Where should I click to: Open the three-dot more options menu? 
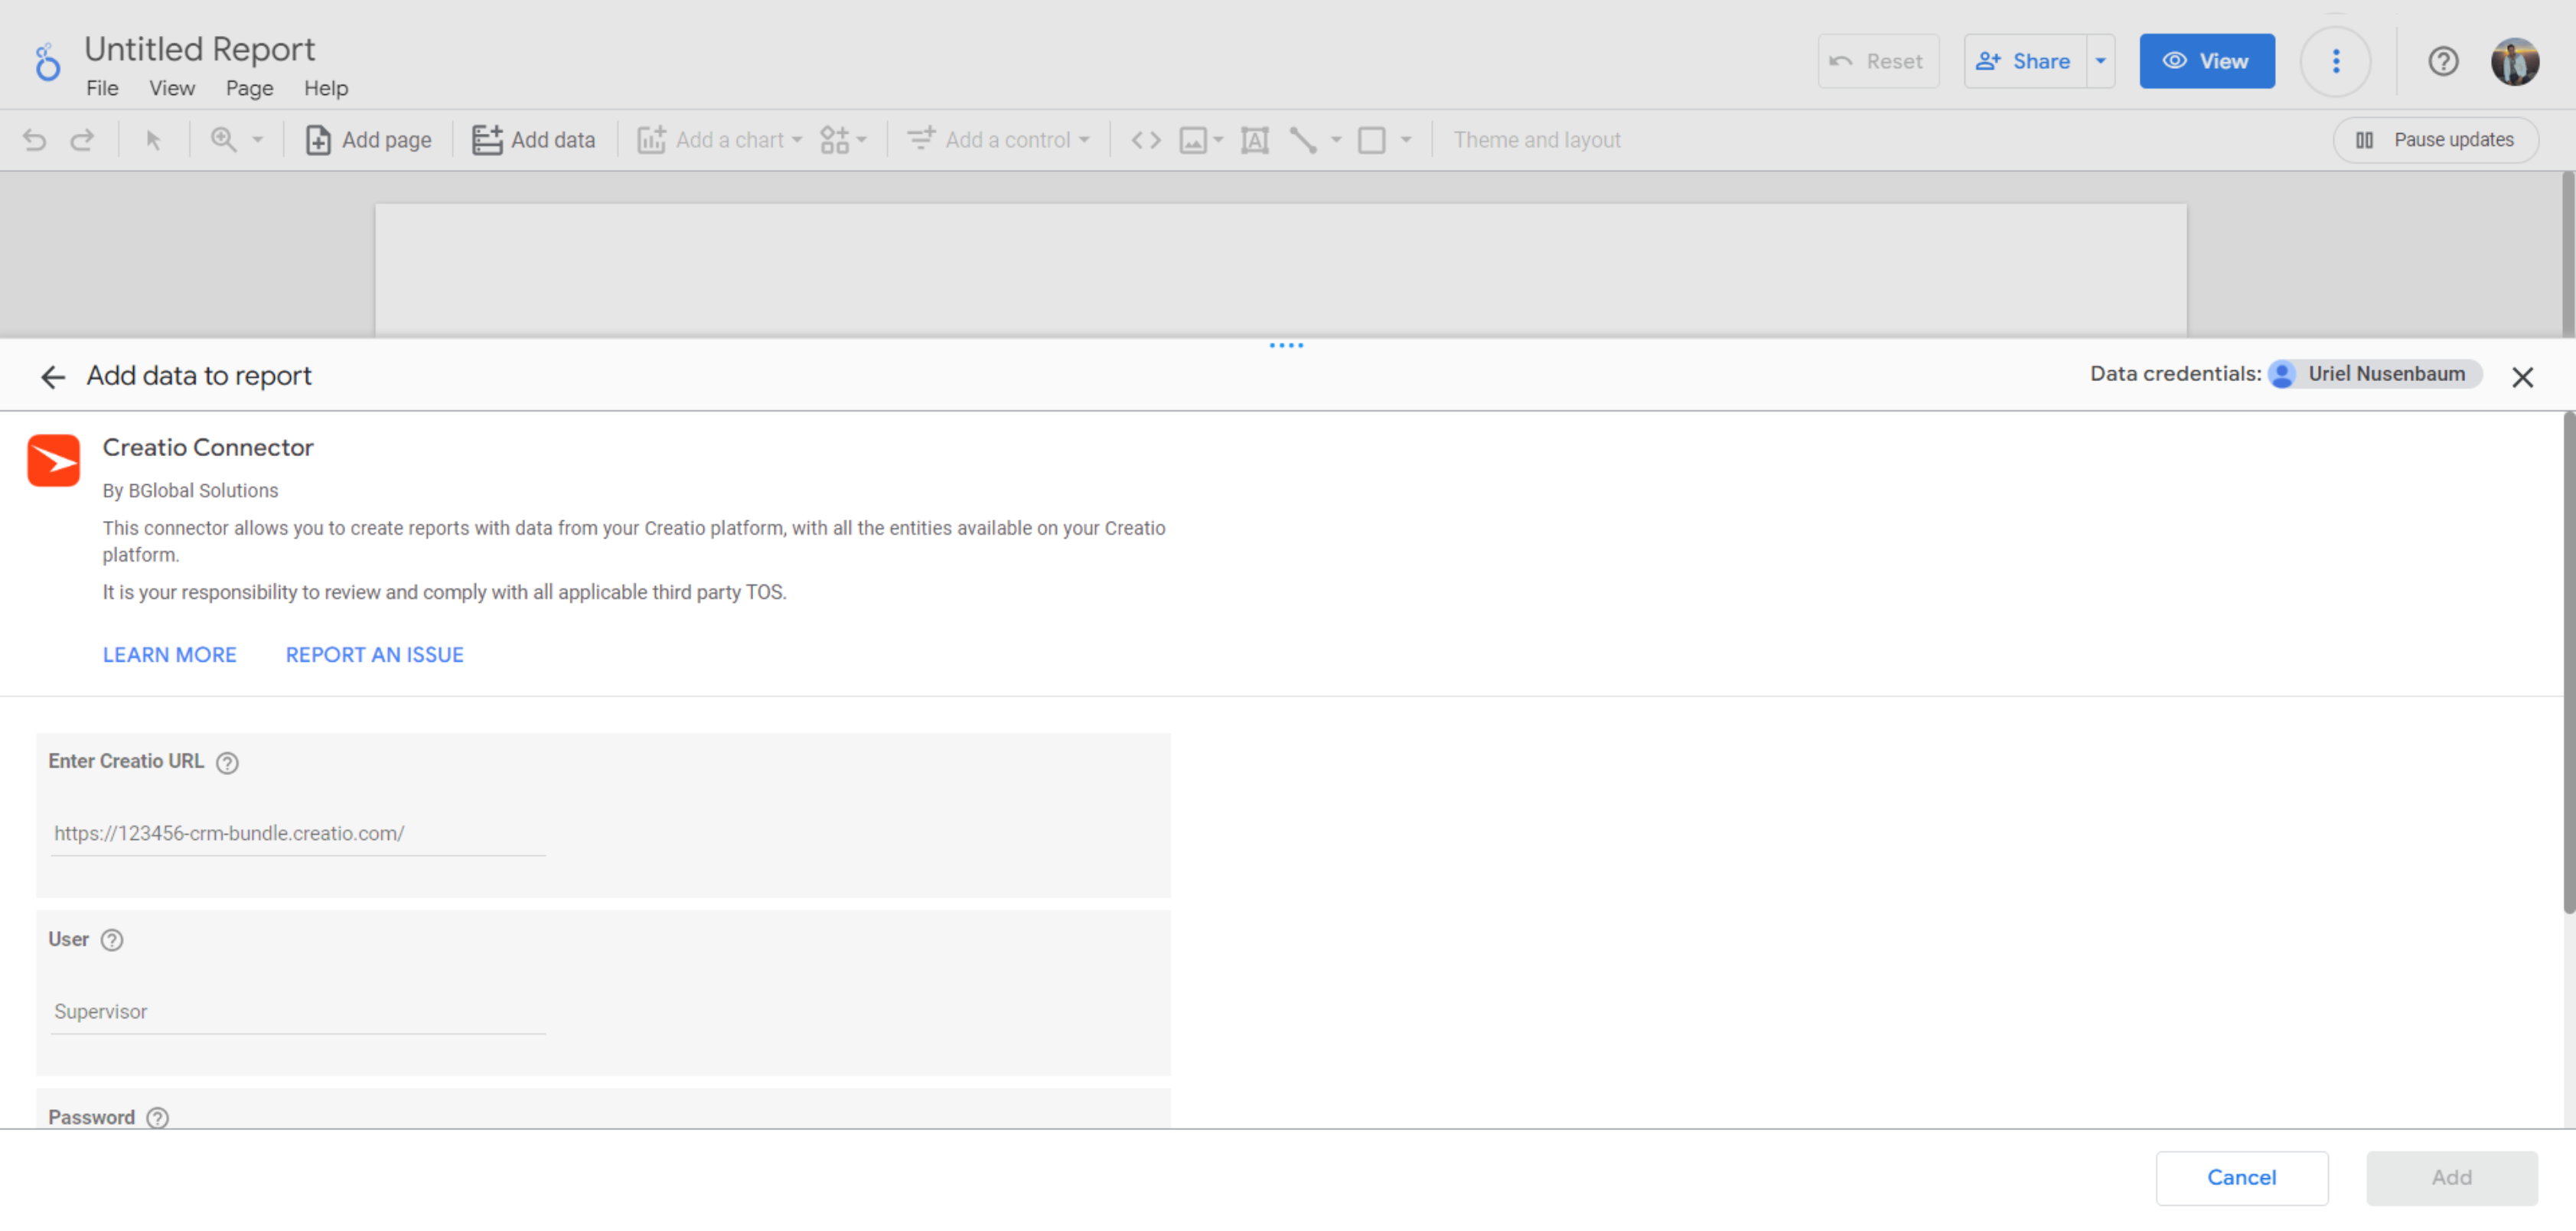point(2336,61)
